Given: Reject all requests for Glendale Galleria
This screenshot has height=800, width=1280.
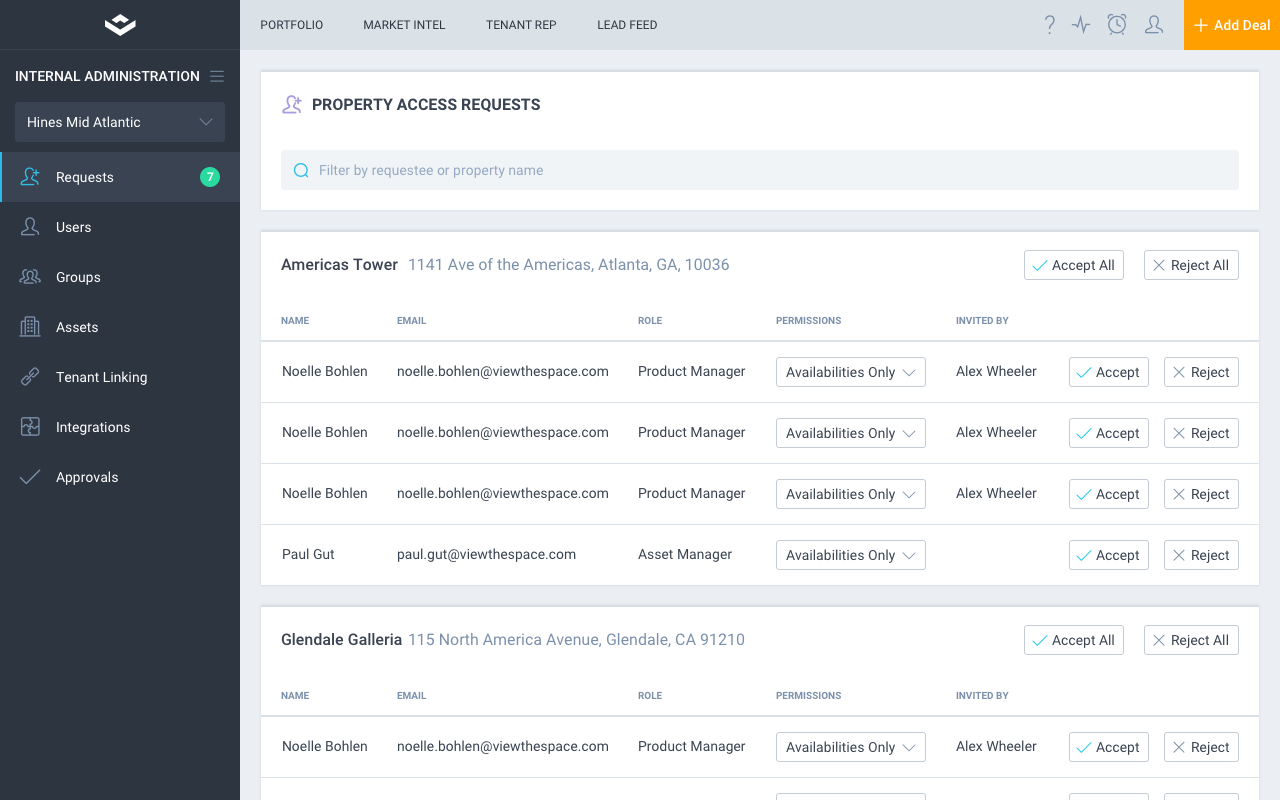Looking at the screenshot, I should pos(1190,640).
